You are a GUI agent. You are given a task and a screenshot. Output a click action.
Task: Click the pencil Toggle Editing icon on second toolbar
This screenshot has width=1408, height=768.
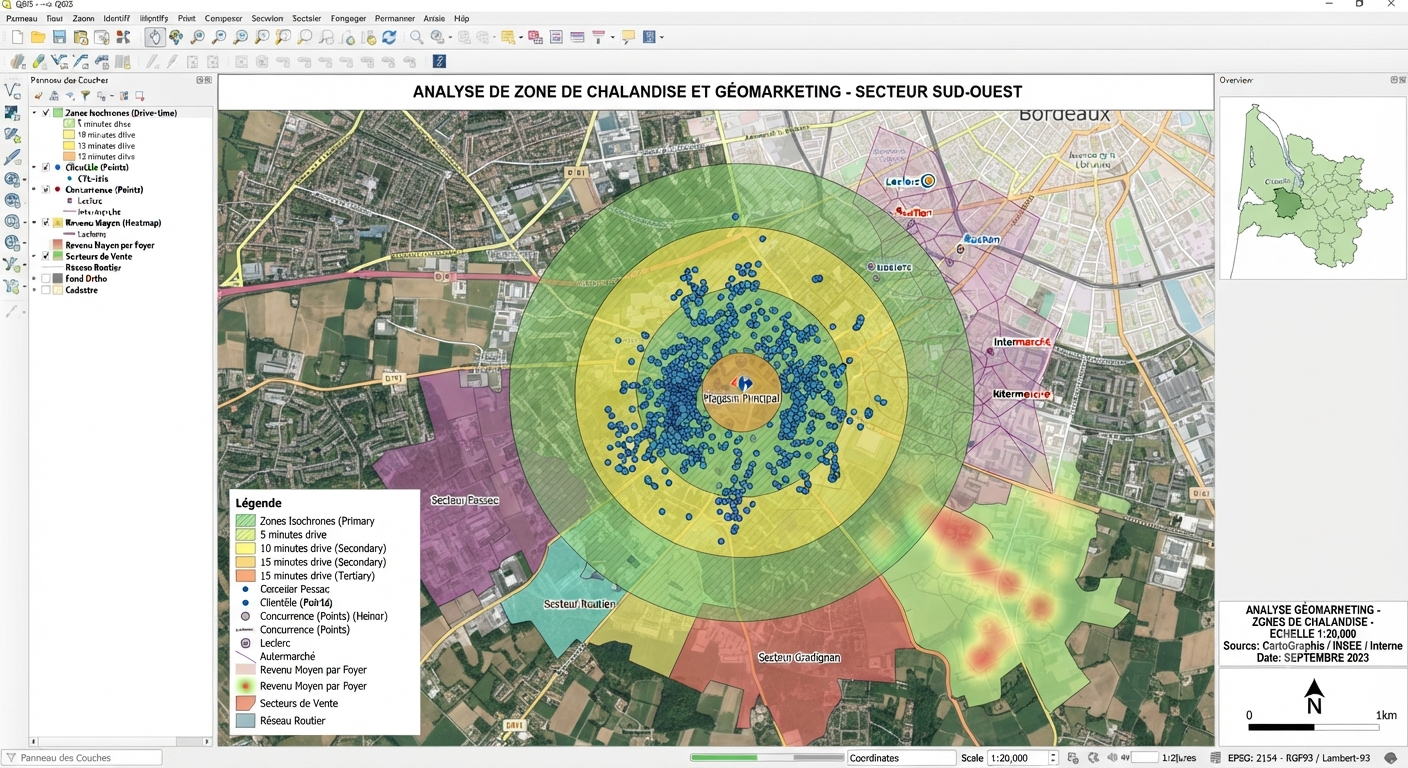152,61
